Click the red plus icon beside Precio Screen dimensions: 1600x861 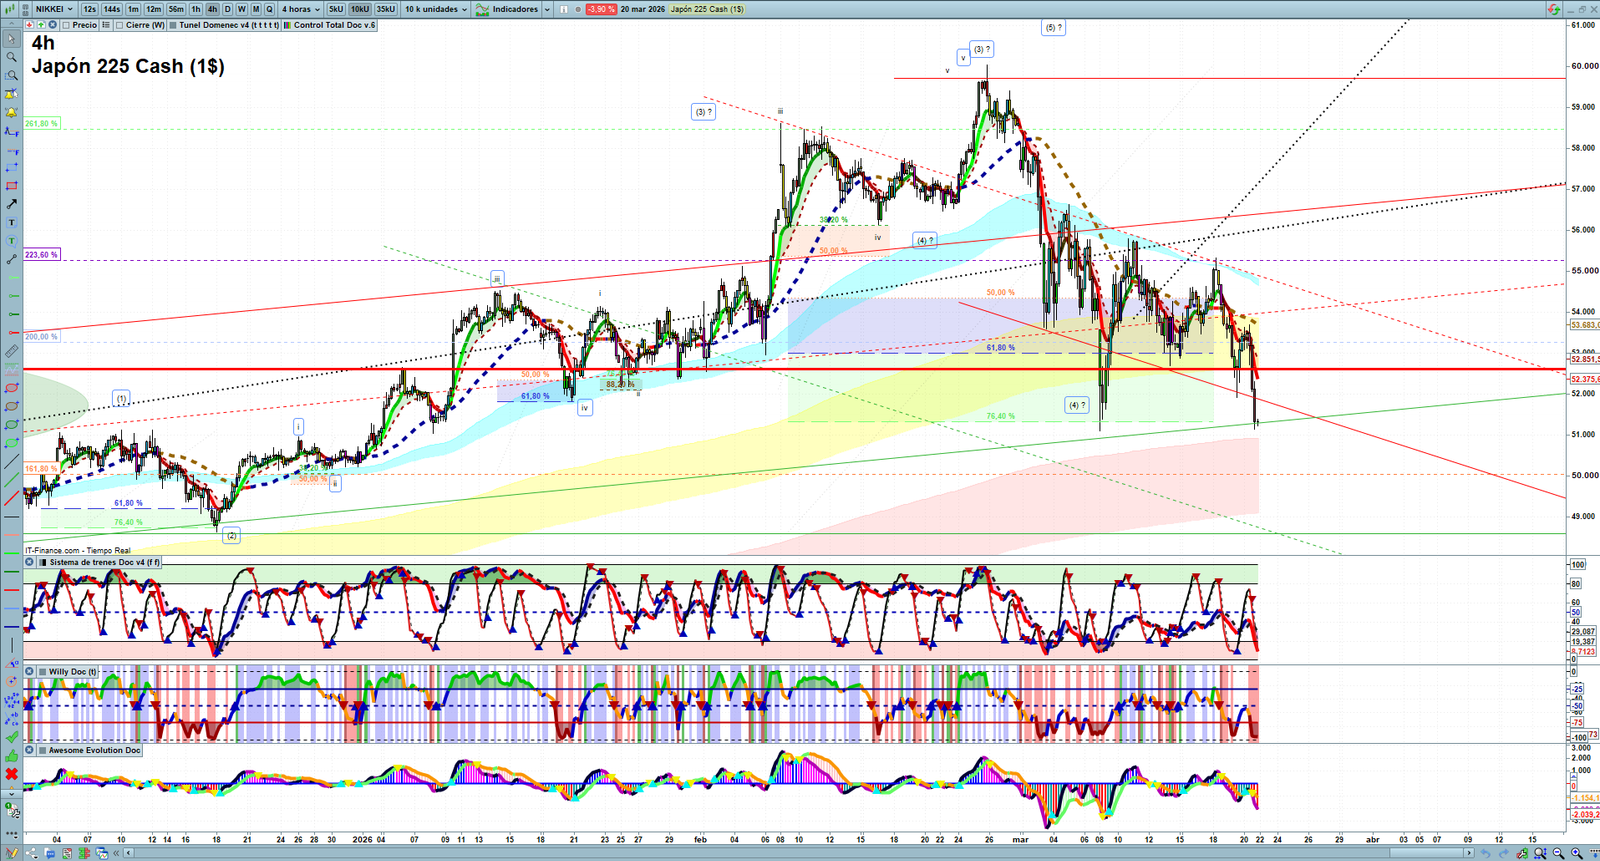[x=30, y=25]
